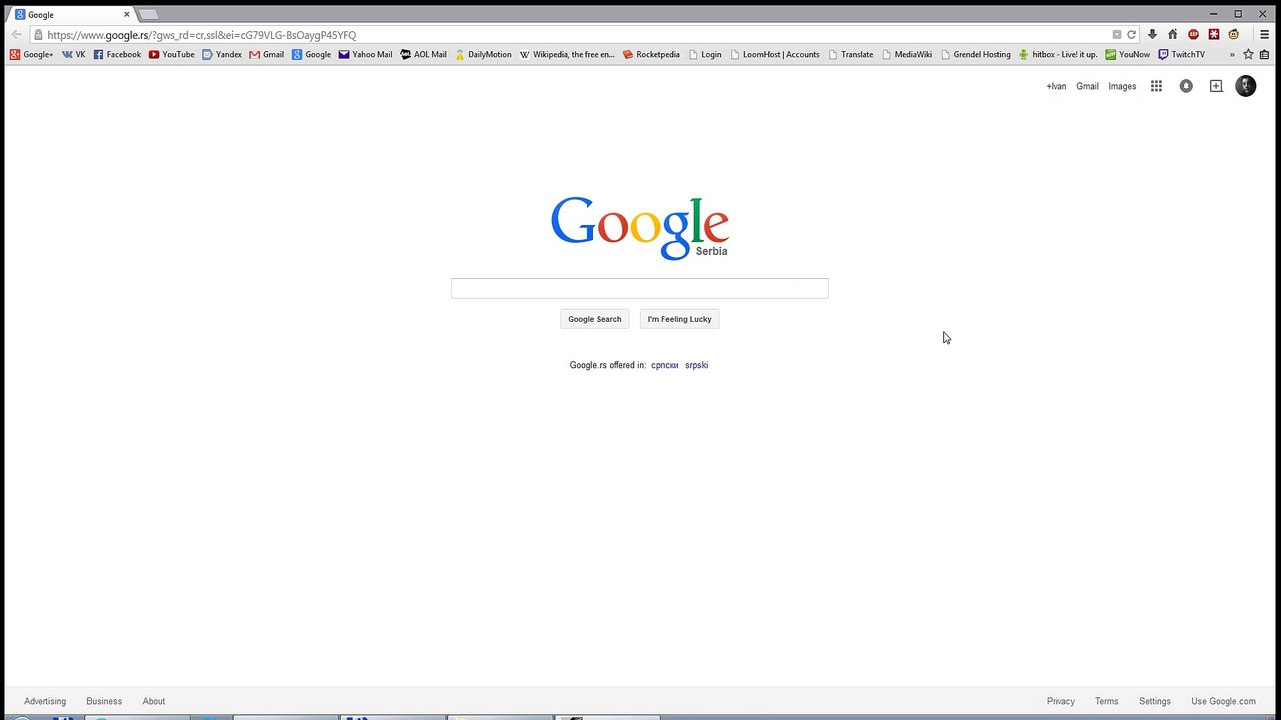The width and height of the screenshot is (1281, 720).
Task: Open the Adblock Plus extension icon
Action: (x=1193, y=34)
